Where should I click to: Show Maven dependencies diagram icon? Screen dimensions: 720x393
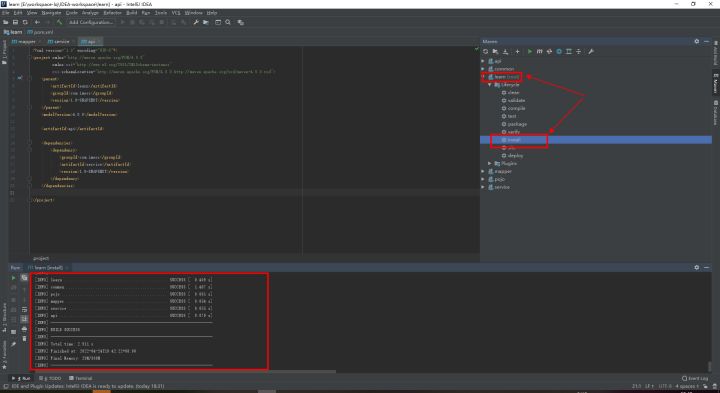(x=568, y=51)
